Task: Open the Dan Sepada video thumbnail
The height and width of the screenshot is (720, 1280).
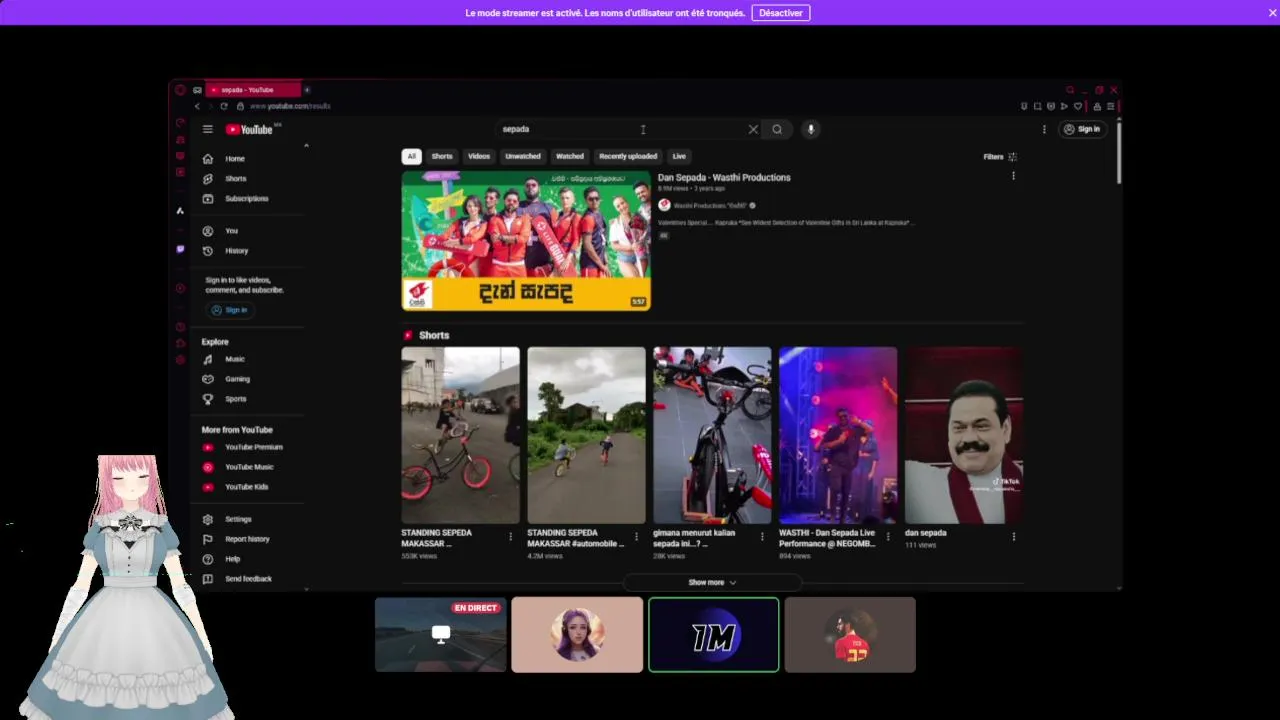Action: pos(526,240)
